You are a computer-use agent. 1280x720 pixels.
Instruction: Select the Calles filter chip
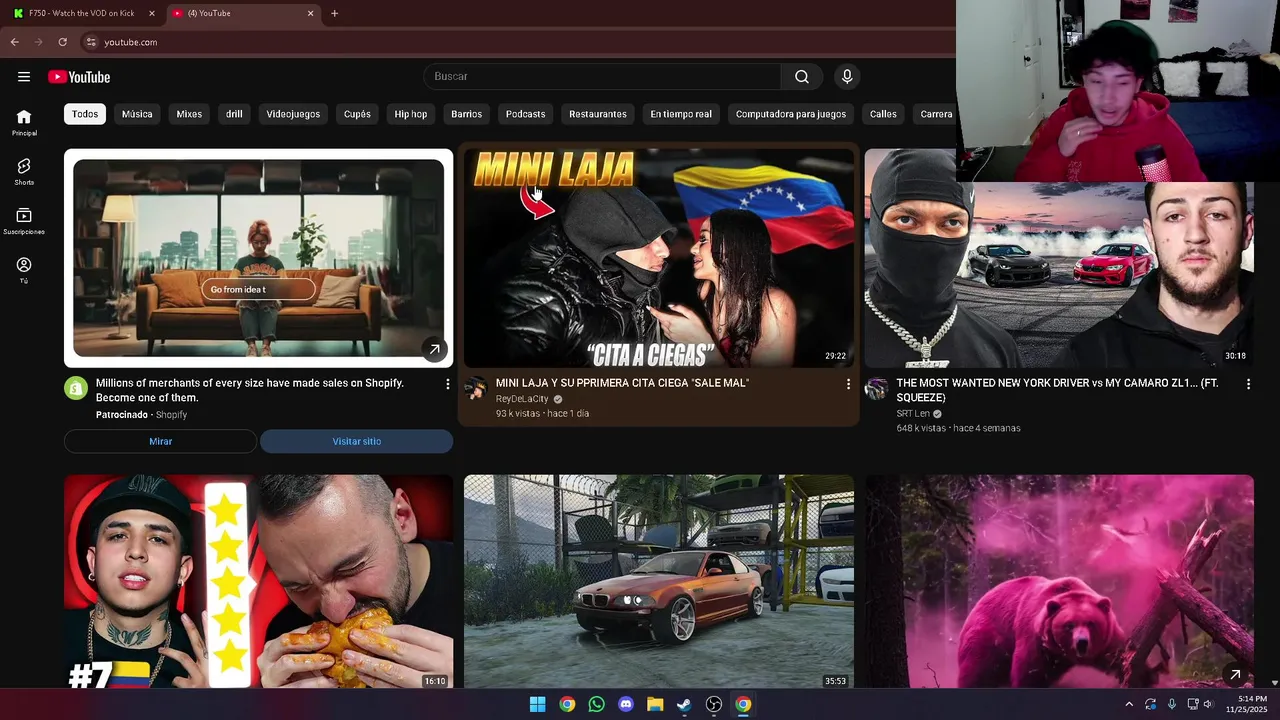point(883,114)
